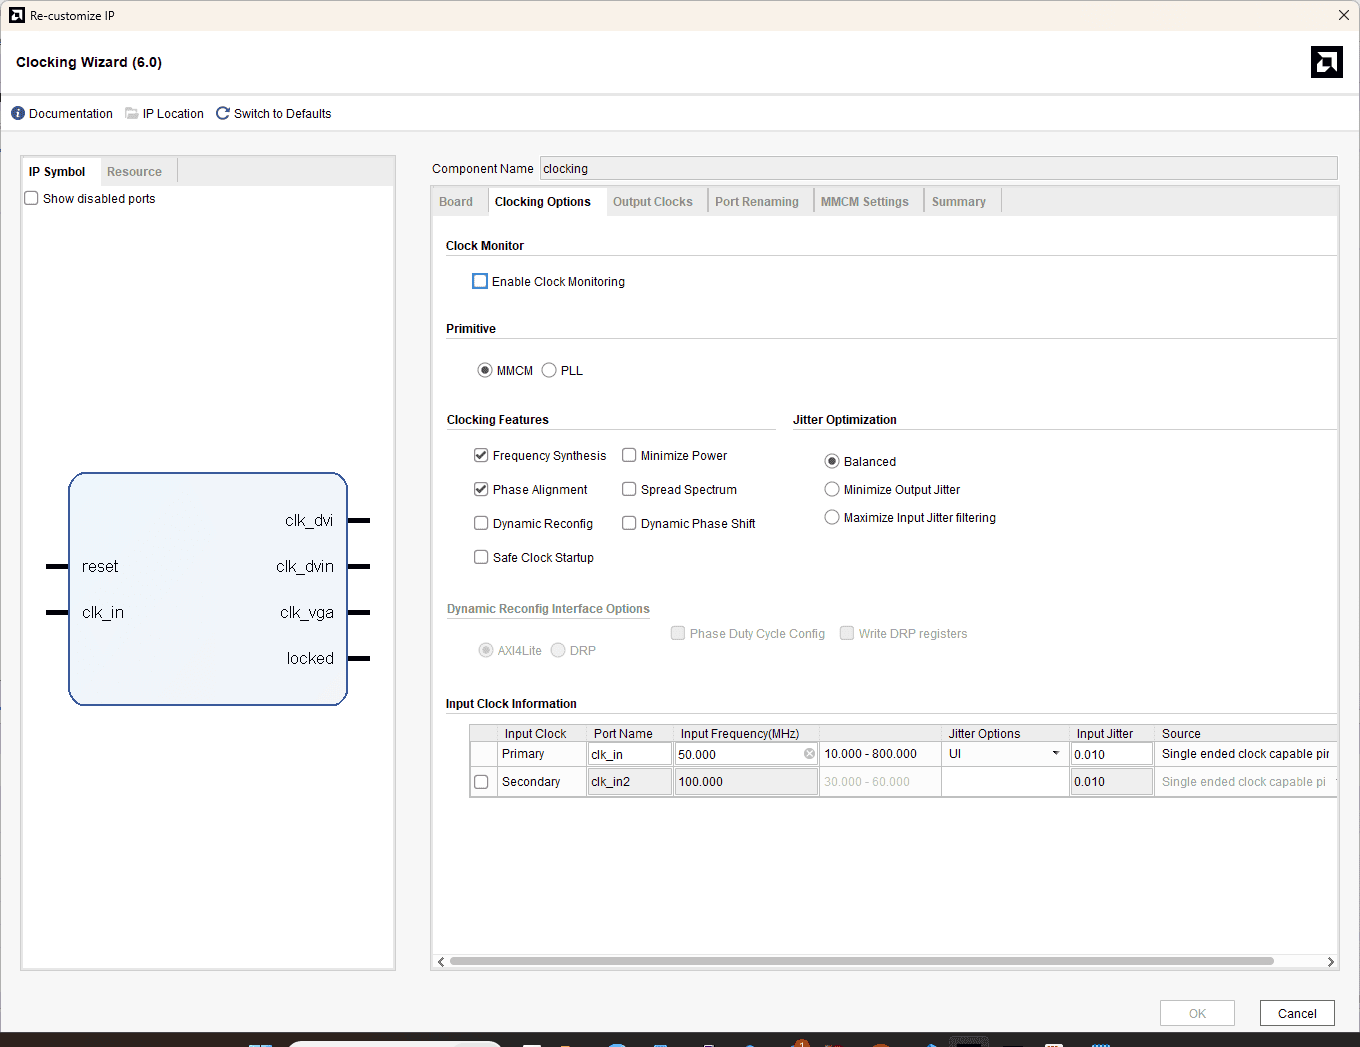Image resolution: width=1360 pixels, height=1047 pixels.
Task: Choose Minimize Output Jitter option
Action: (x=832, y=490)
